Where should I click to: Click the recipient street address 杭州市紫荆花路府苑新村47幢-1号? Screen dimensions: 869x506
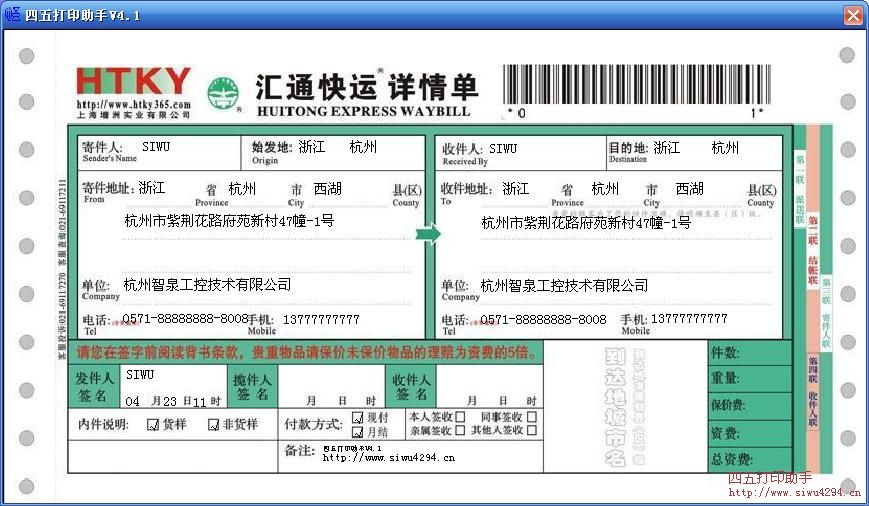coord(586,223)
